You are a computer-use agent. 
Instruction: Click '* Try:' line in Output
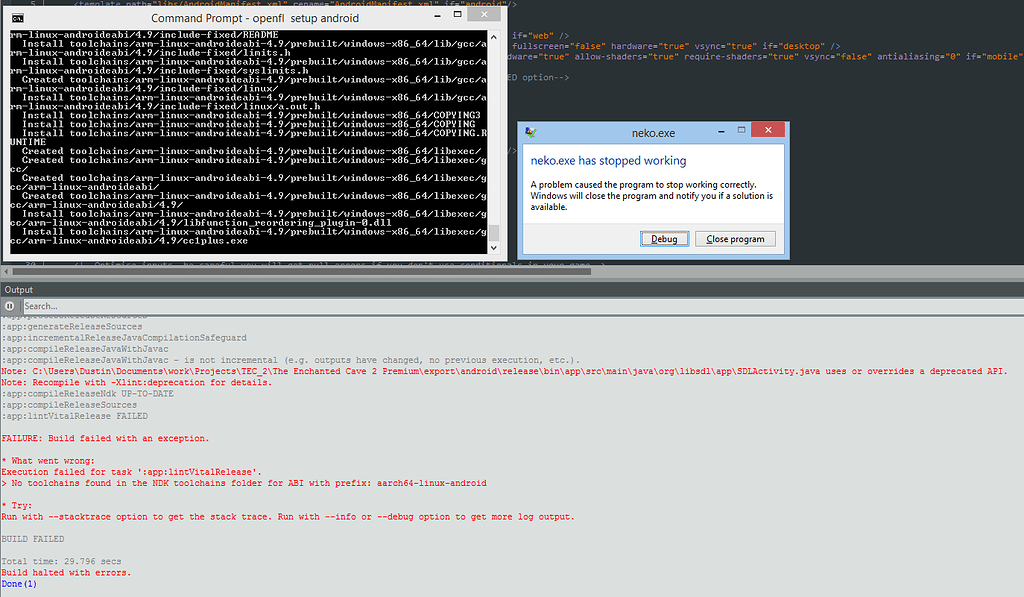point(16,506)
